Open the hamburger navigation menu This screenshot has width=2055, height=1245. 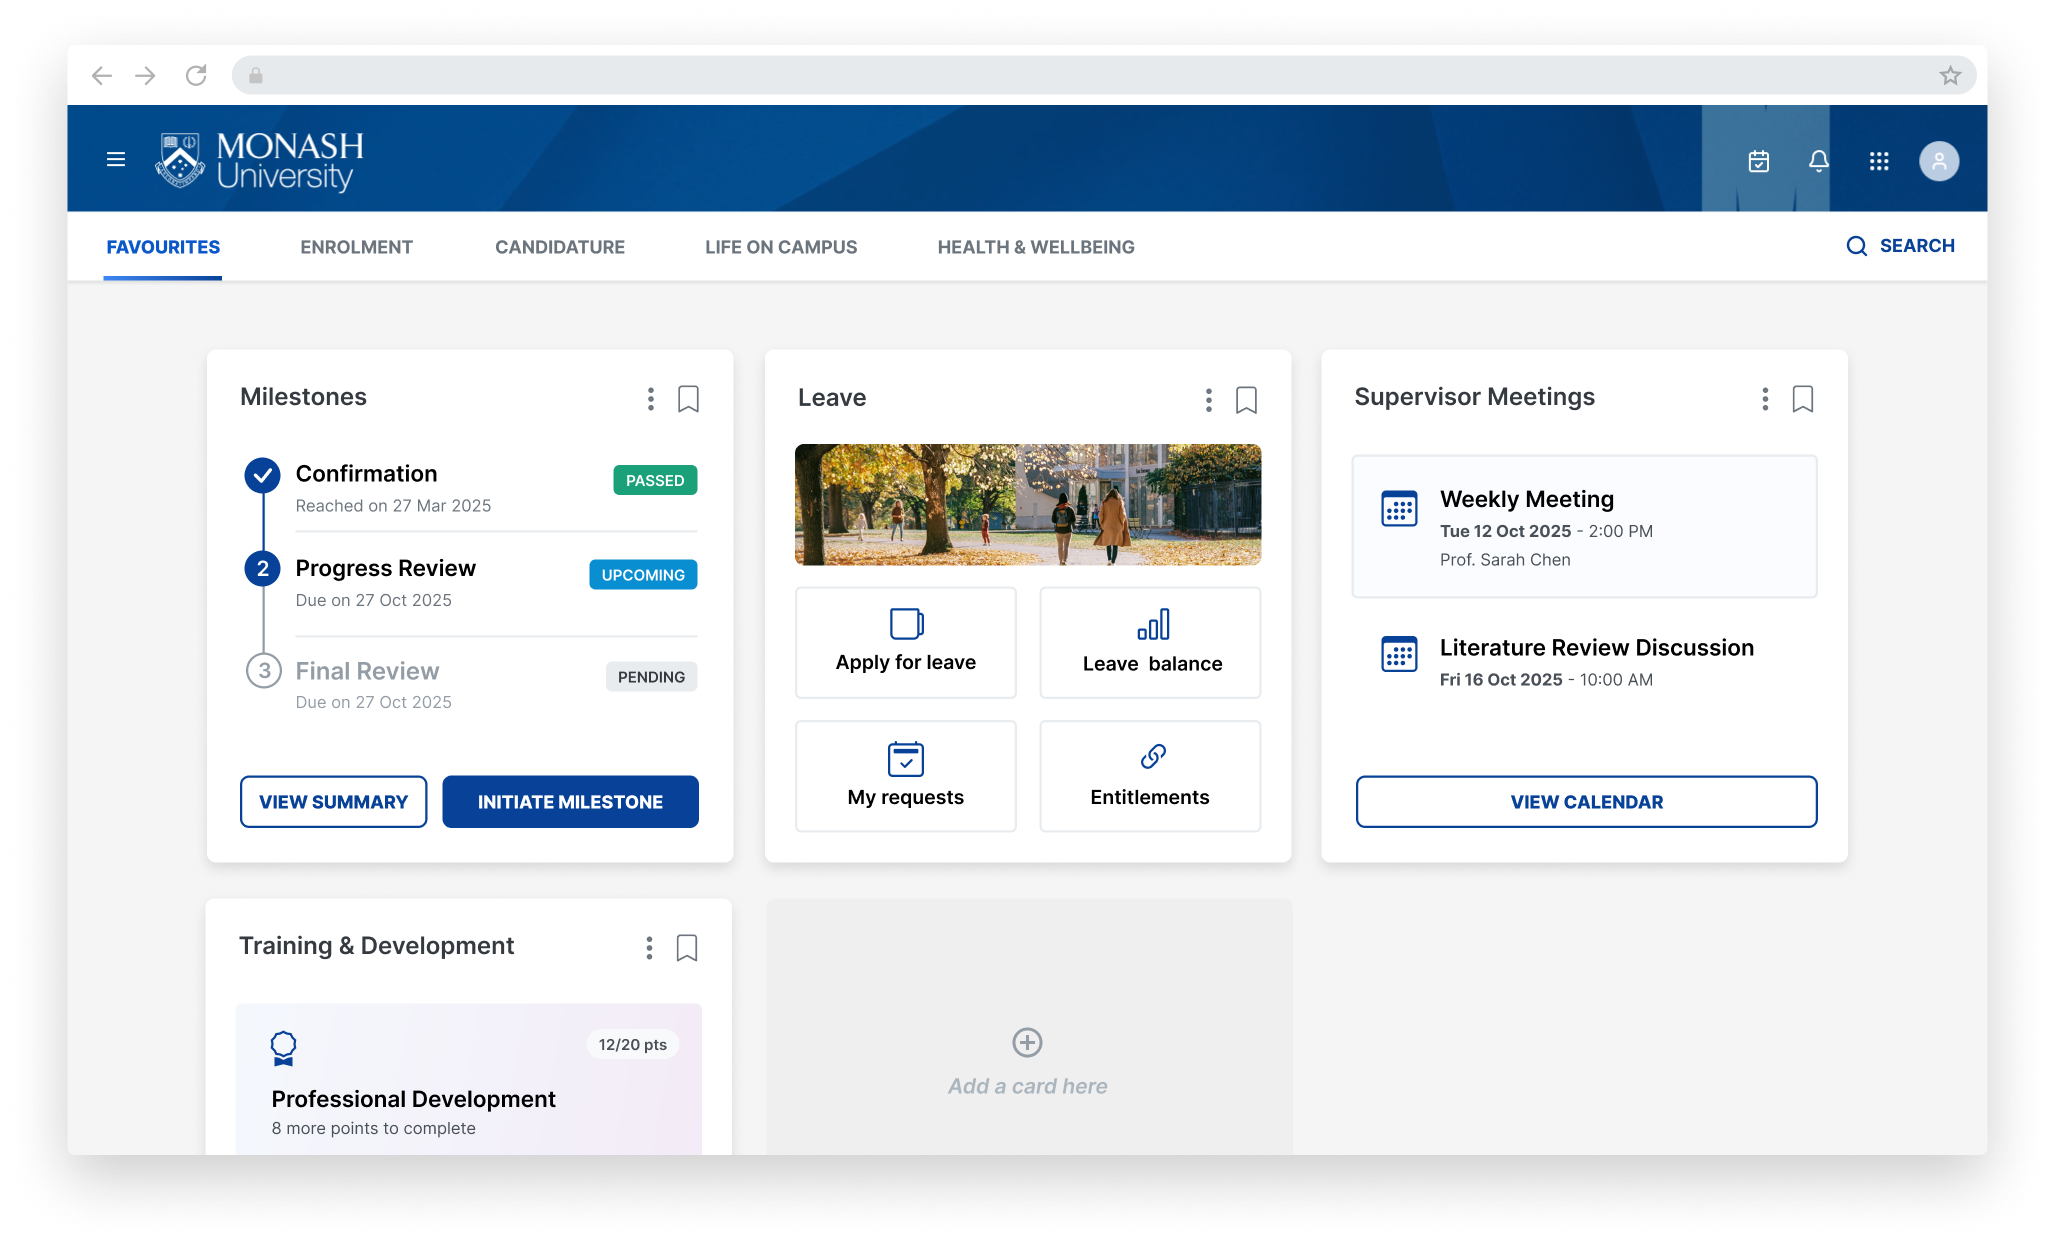coord(116,160)
